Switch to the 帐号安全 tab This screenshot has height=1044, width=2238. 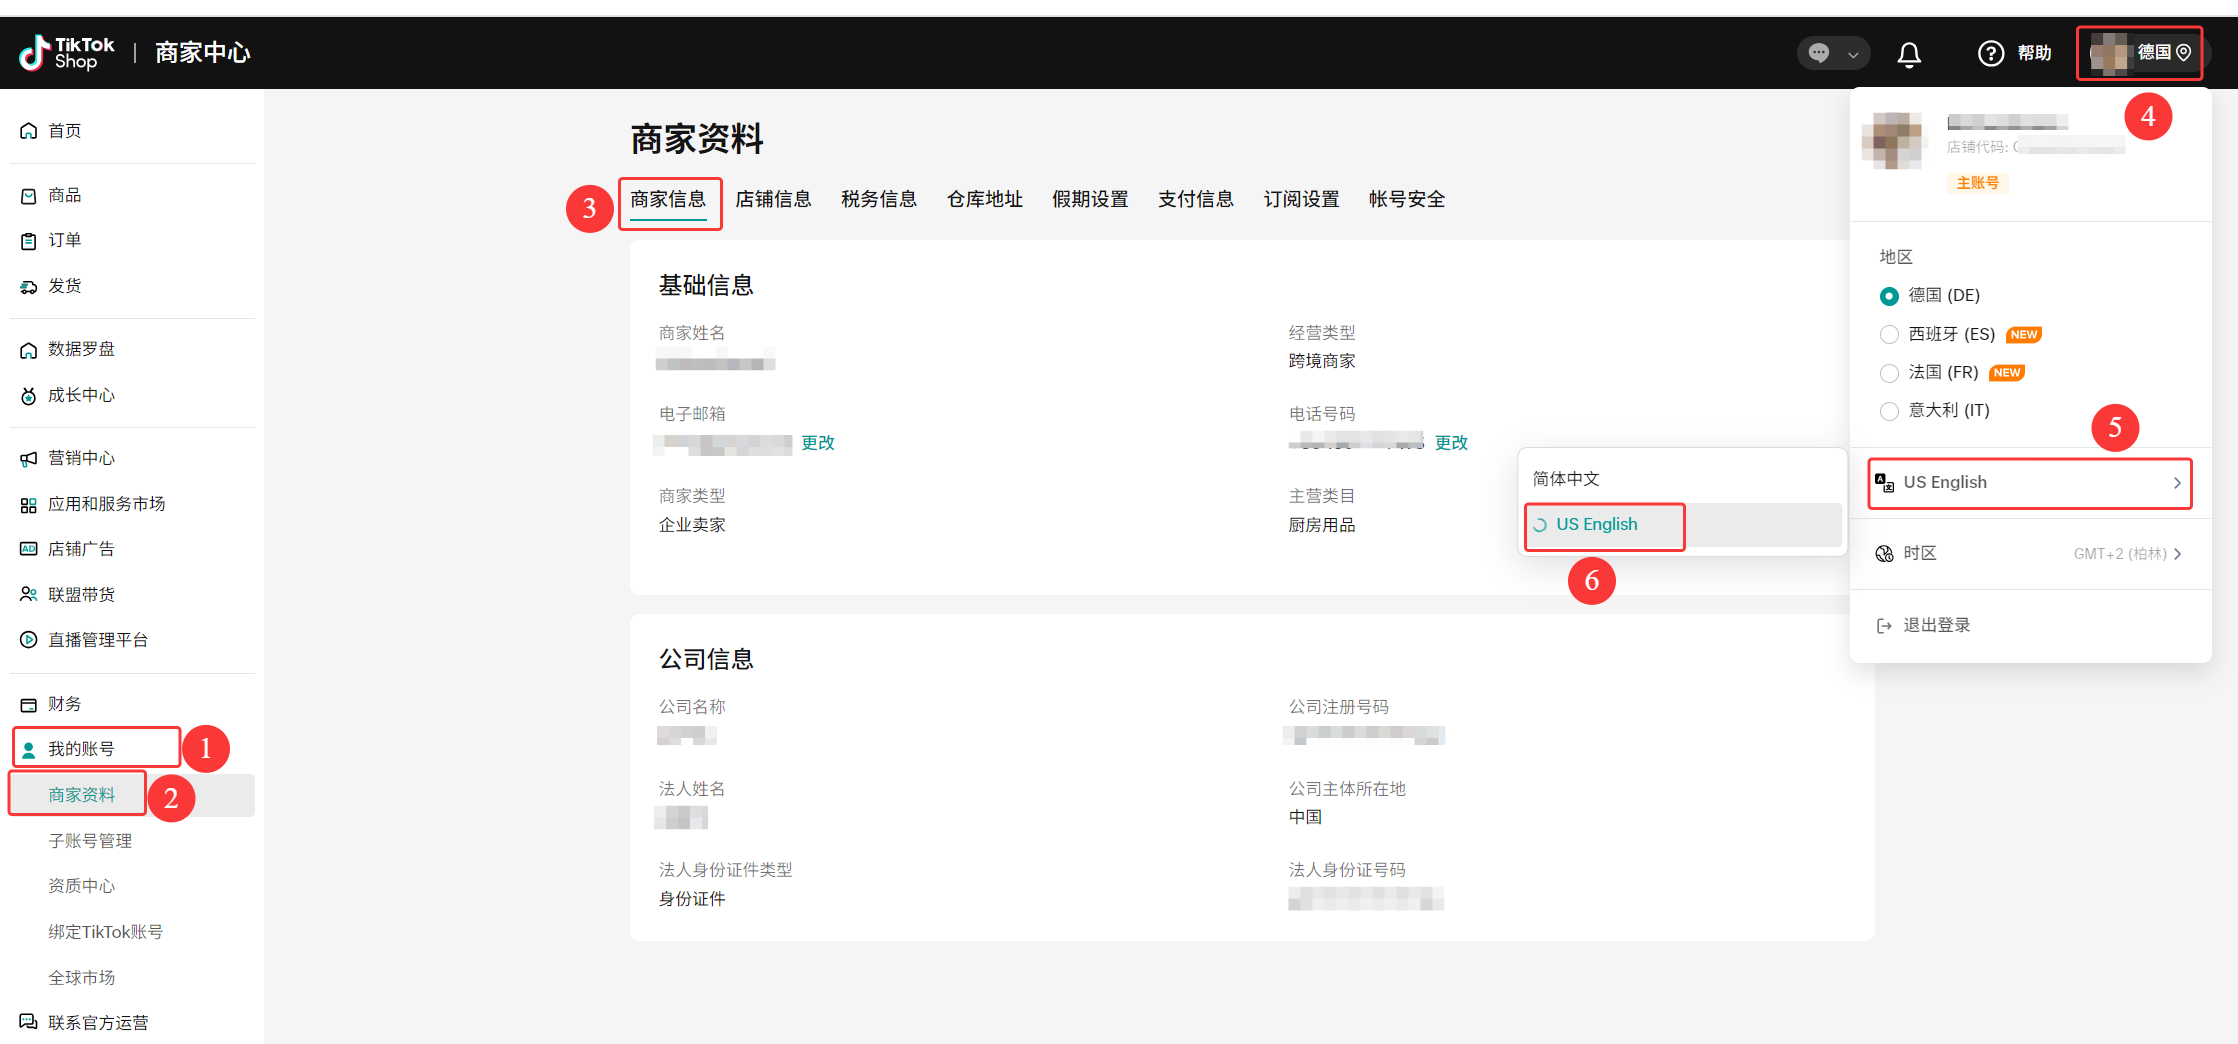[1406, 200]
